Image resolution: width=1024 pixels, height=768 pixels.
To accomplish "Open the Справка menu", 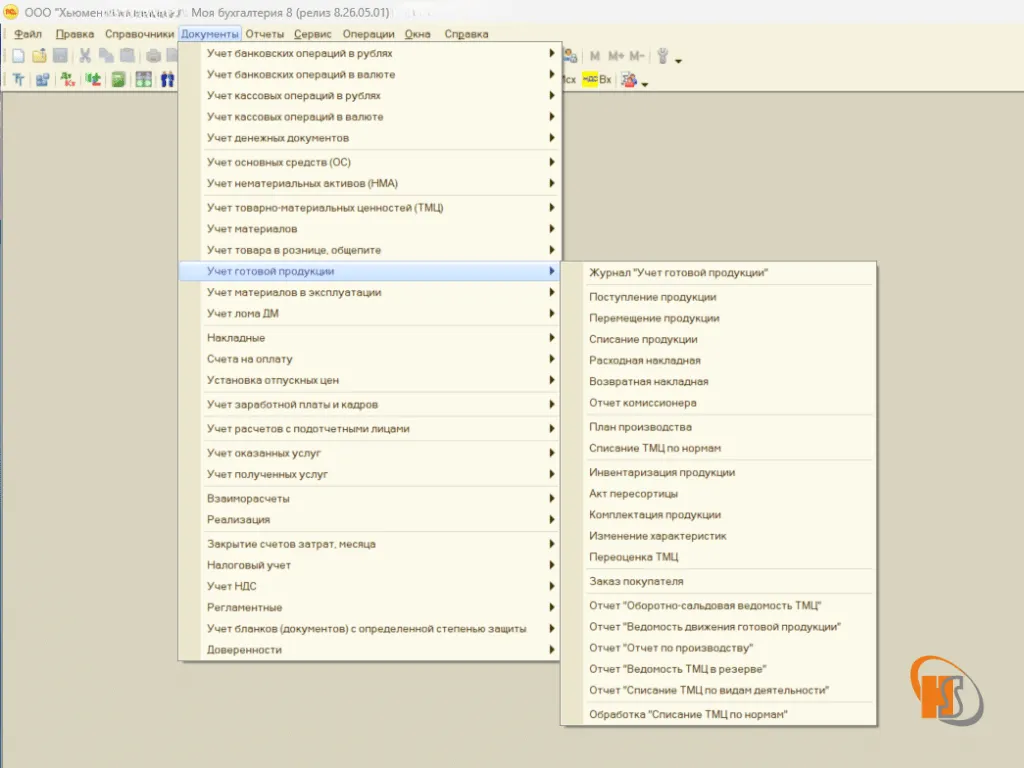I will point(466,34).
